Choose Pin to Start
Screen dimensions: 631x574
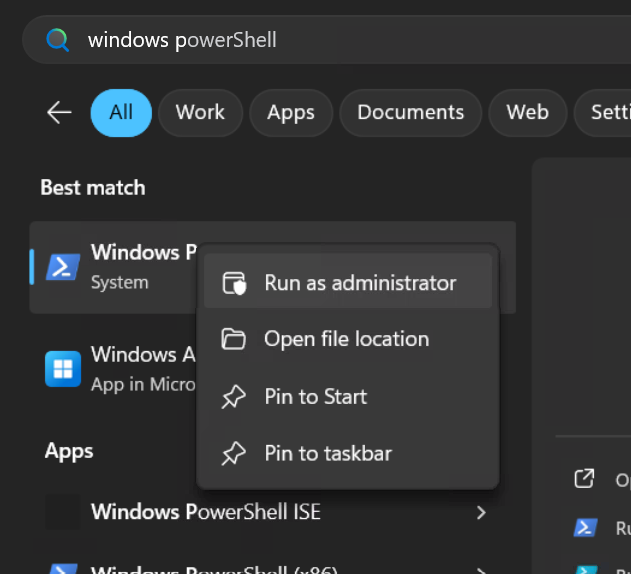point(348,396)
